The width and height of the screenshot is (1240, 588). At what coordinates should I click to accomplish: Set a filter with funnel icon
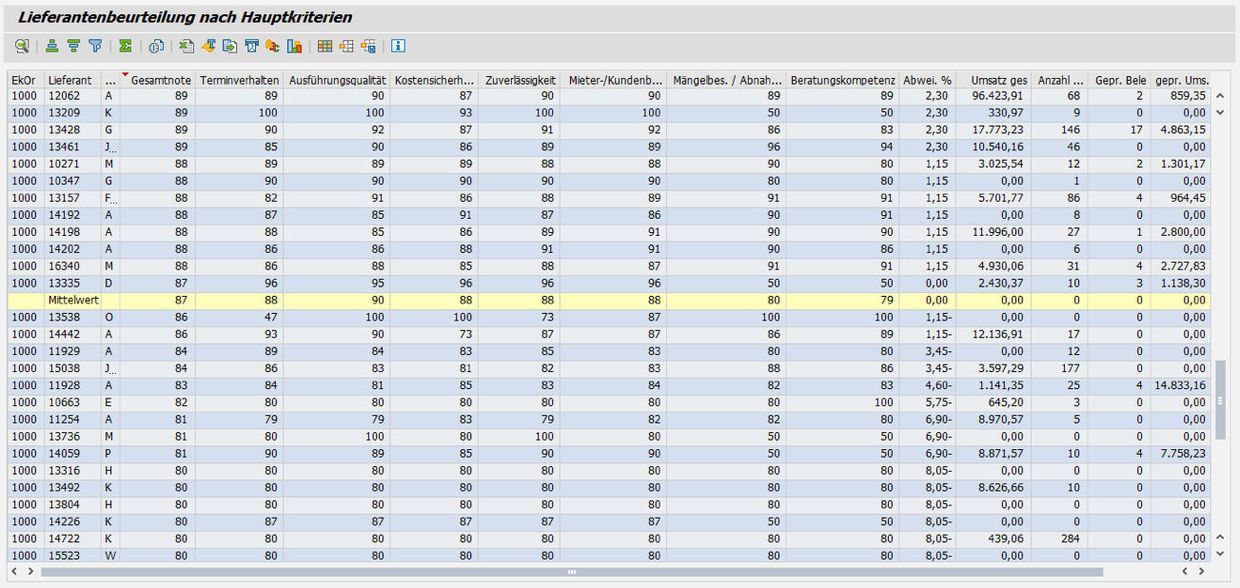click(95, 46)
